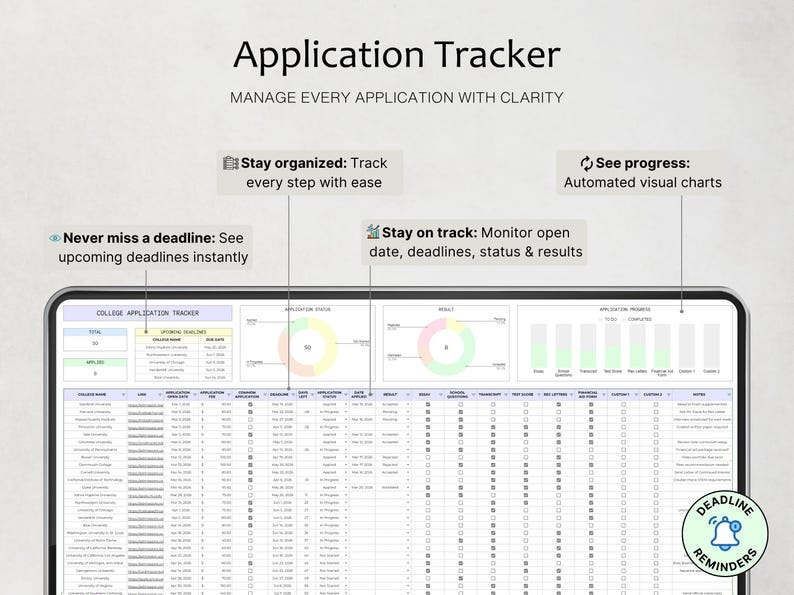Toggle Stanford University Rec Letters checkbox

[559, 404]
